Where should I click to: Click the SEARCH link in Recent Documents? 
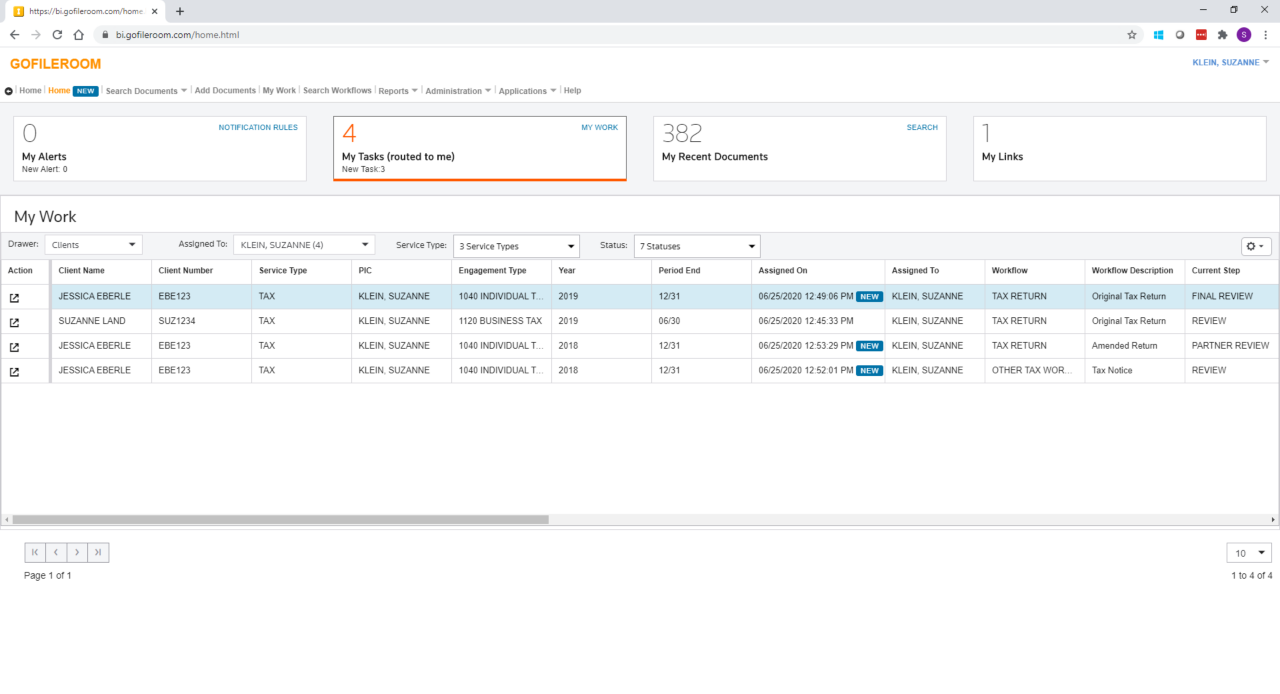[922, 128]
